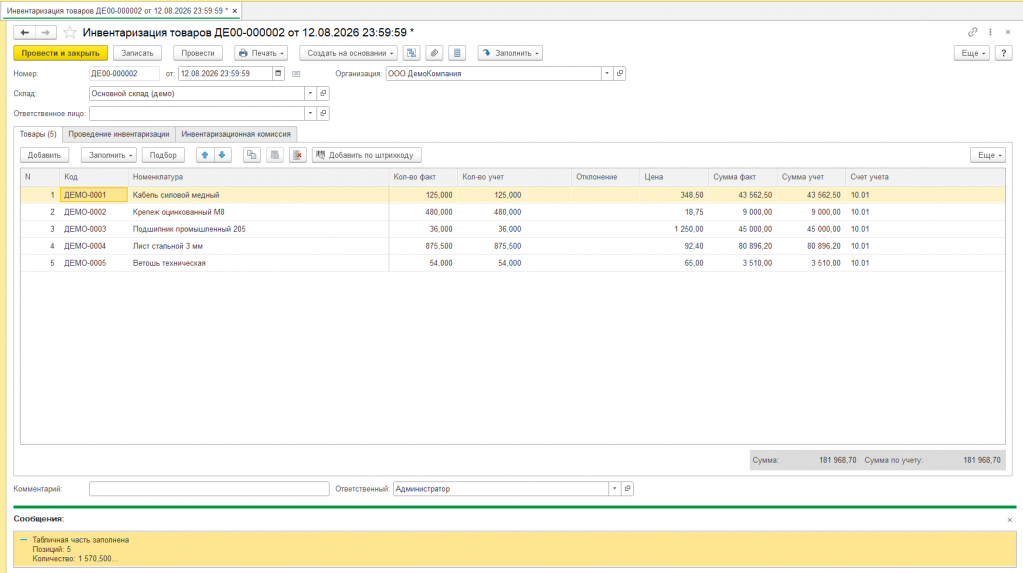
Task: Click the Подбор button
Action: coord(163,155)
